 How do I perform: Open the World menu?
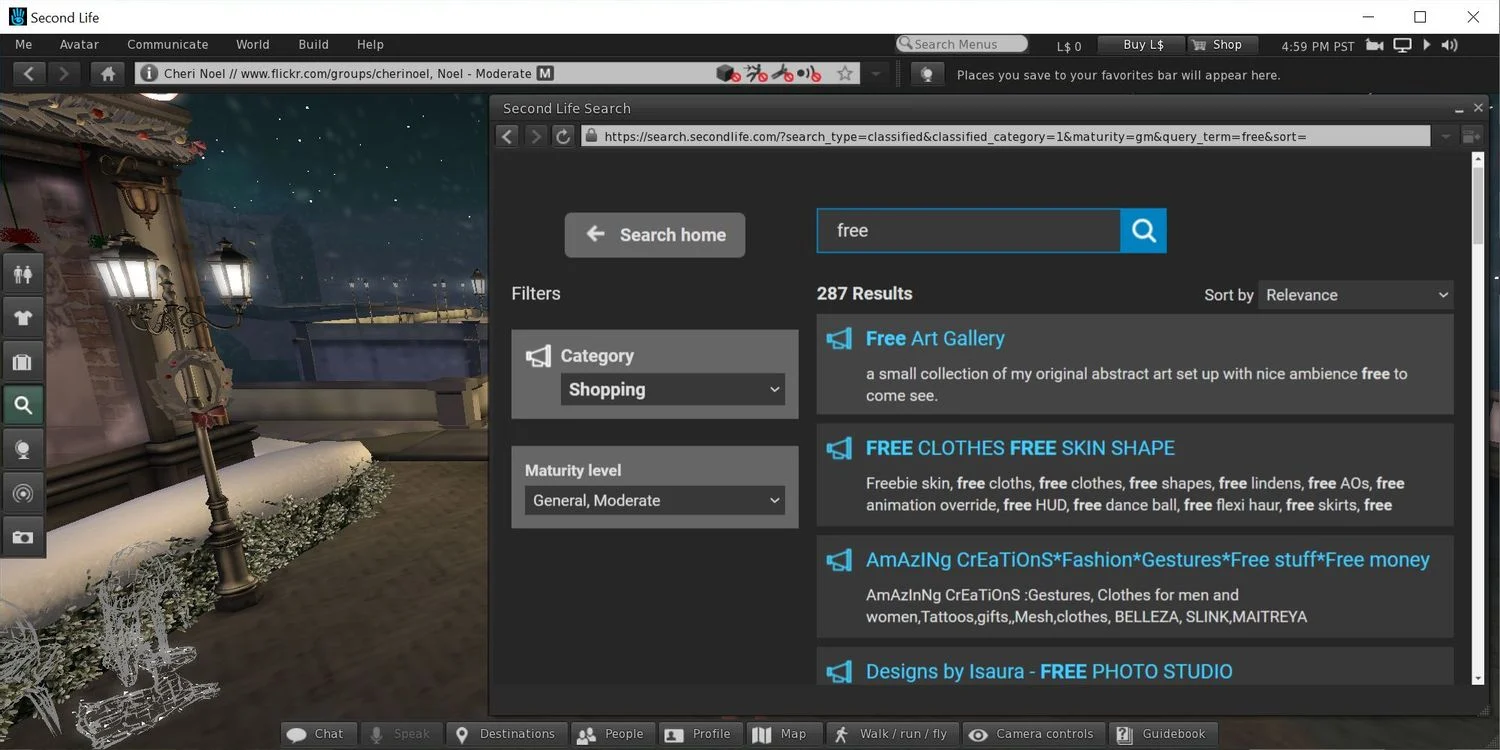point(253,45)
